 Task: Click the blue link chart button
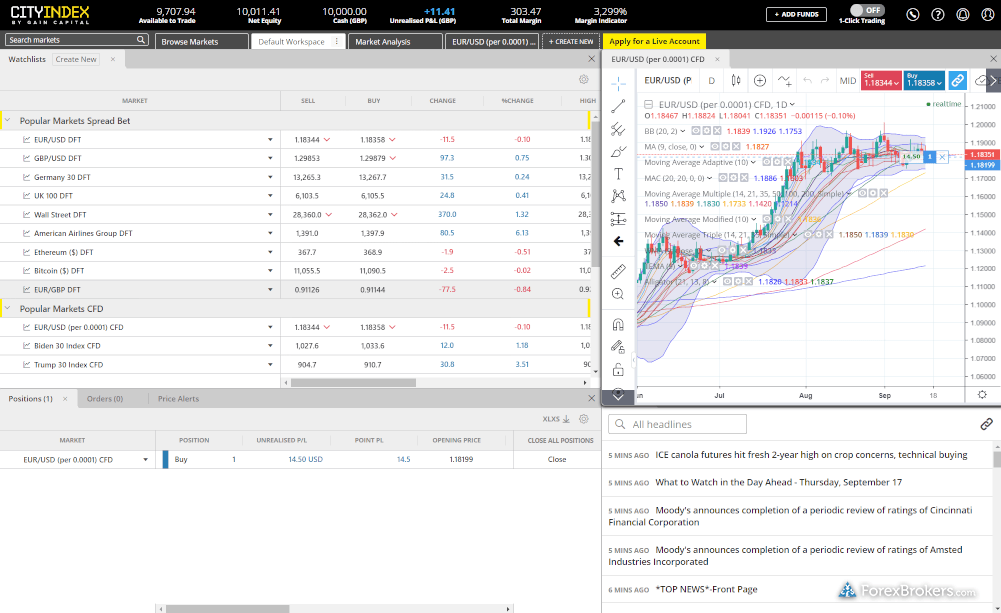[957, 80]
